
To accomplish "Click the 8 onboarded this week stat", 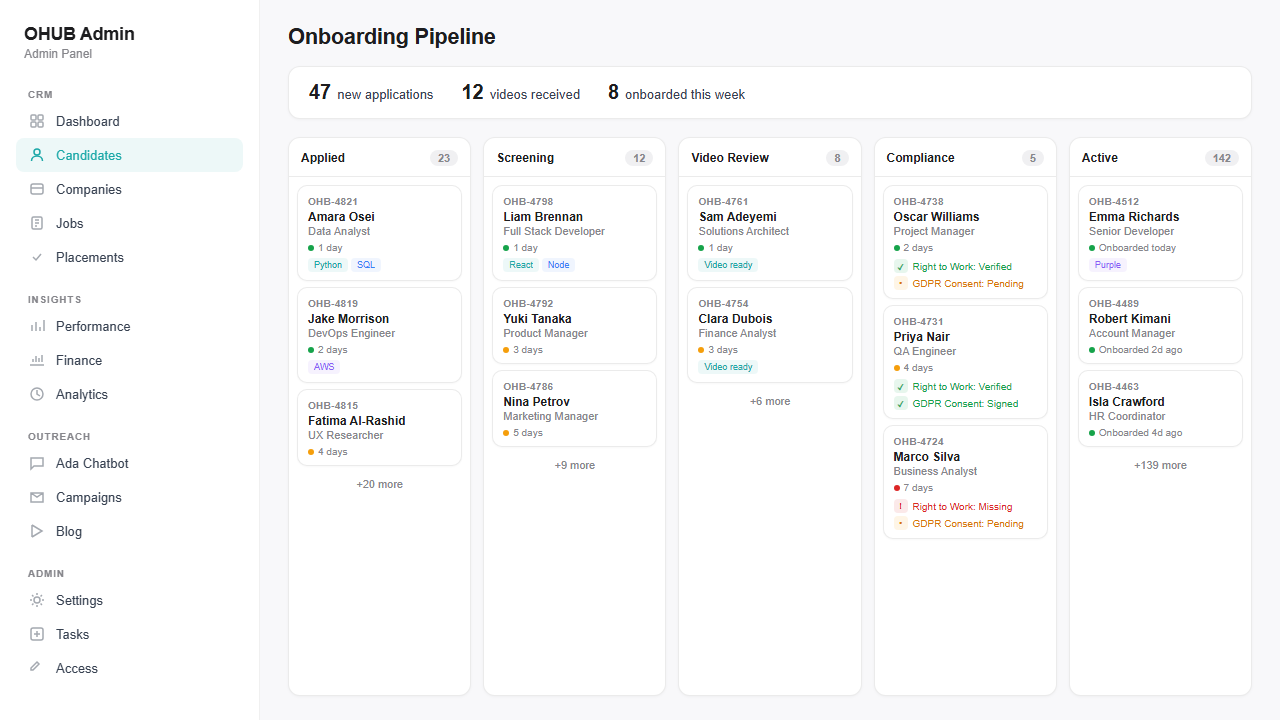I will [x=677, y=93].
